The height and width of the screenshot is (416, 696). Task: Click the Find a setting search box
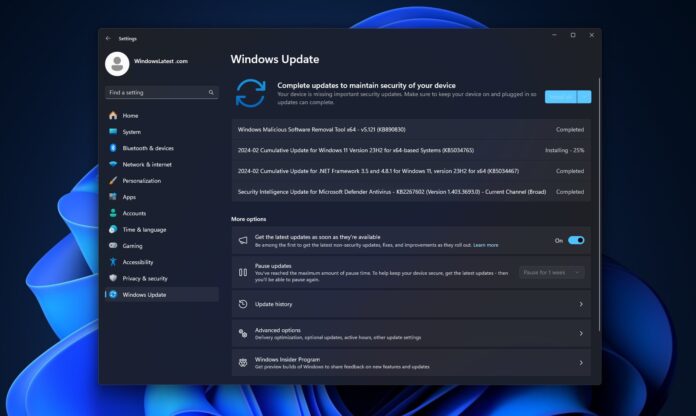click(161, 92)
